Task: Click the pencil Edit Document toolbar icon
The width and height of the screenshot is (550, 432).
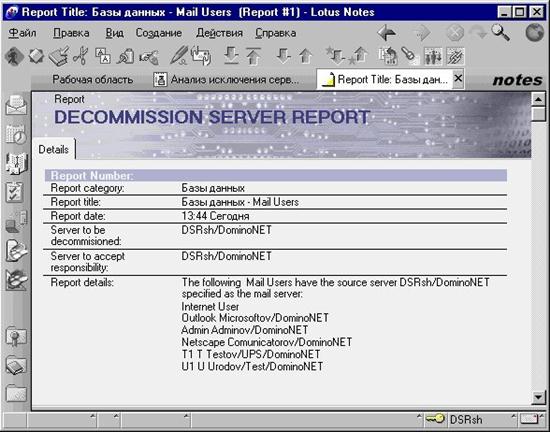Action: tap(179, 56)
